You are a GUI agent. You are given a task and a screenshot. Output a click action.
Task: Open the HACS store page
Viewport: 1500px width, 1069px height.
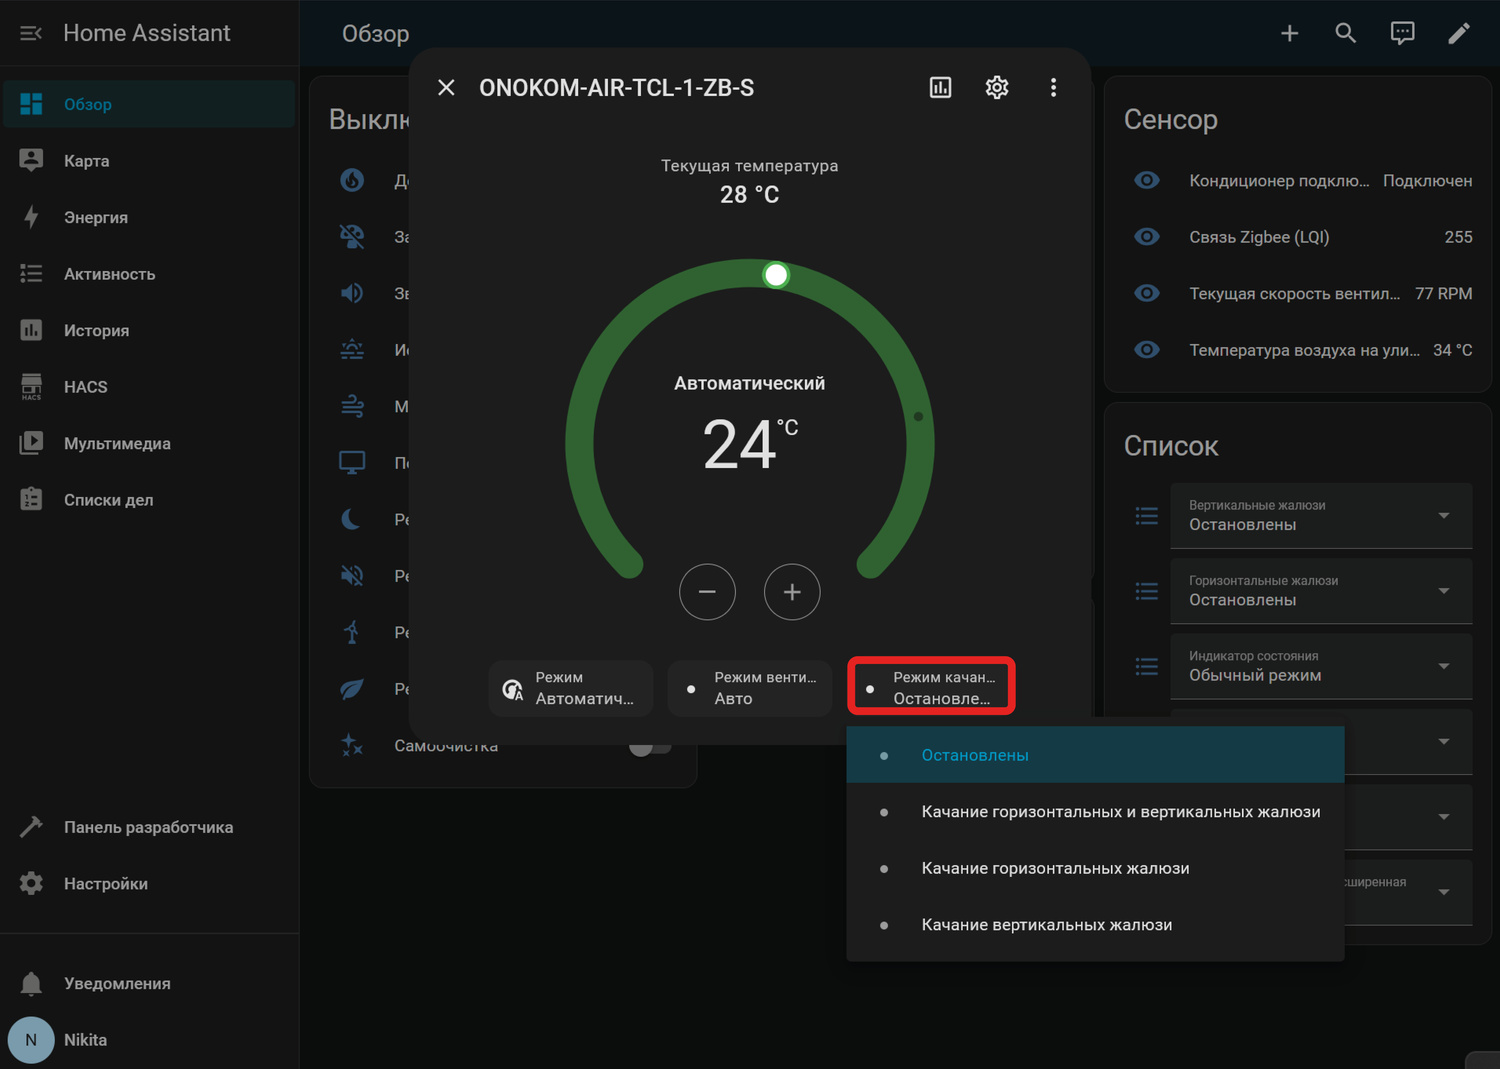(149, 387)
